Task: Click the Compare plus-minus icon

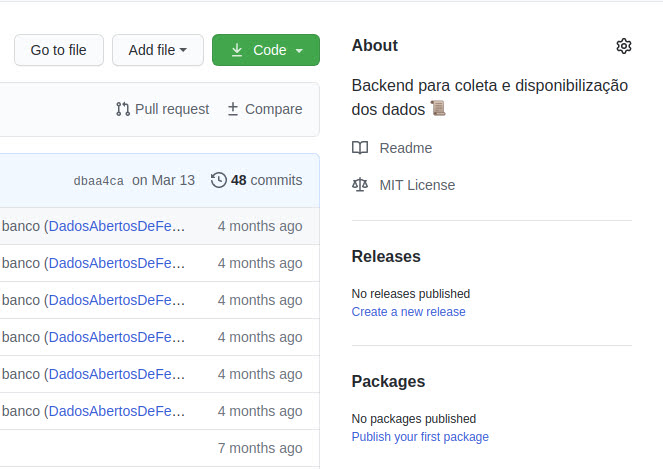Action: click(x=233, y=109)
